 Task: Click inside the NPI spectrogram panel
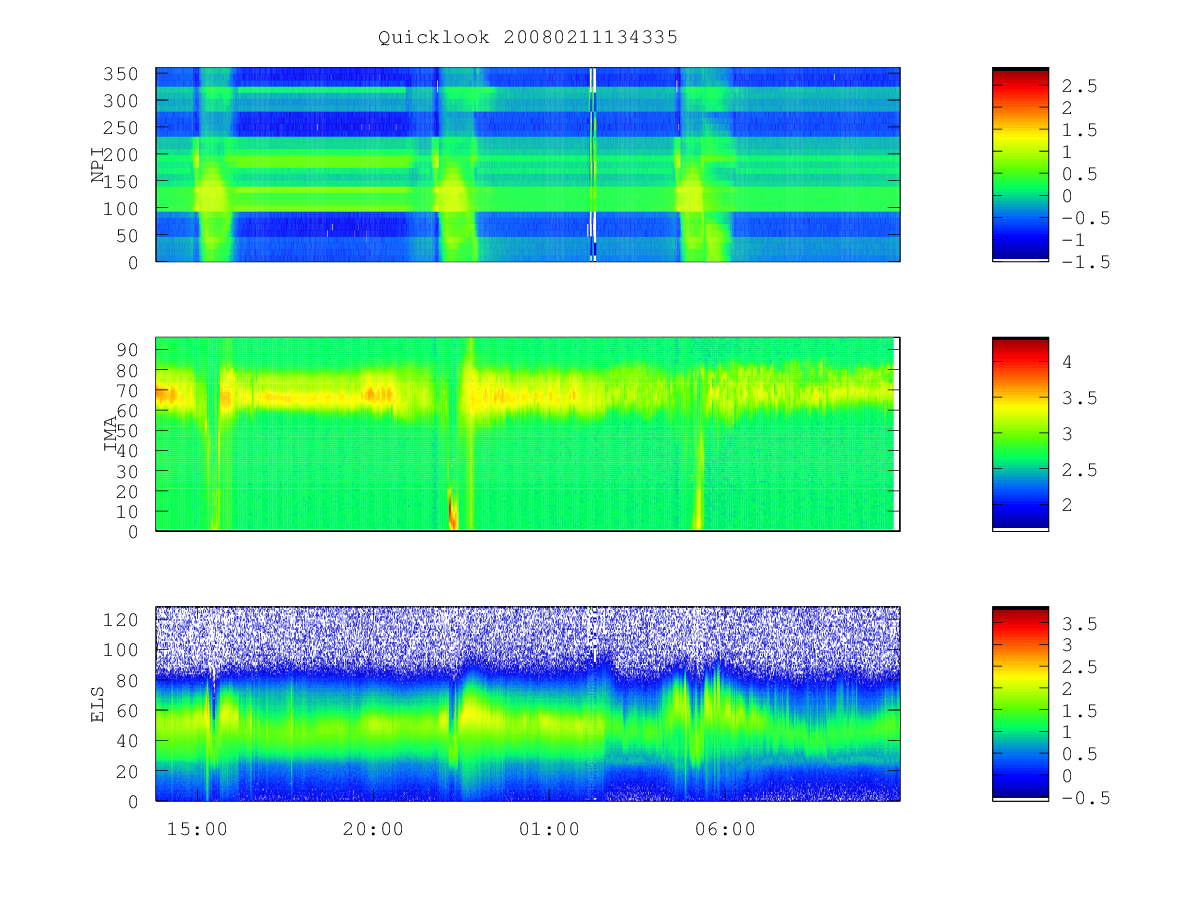[528, 164]
